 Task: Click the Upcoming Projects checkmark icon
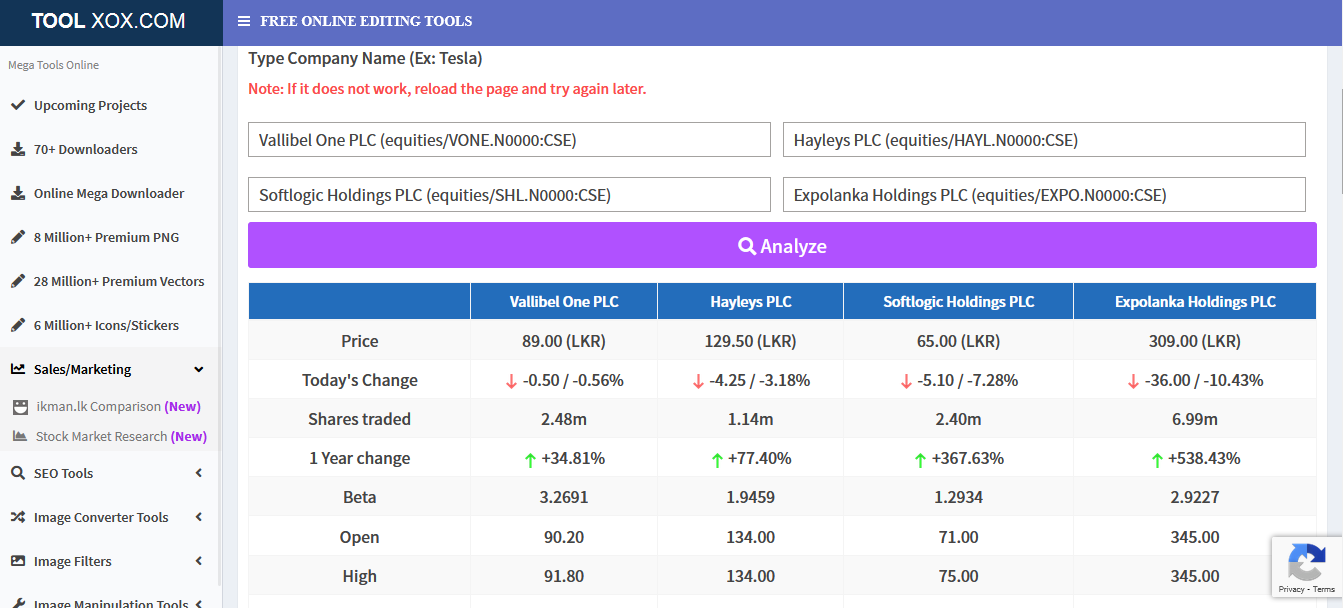[17, 105]
